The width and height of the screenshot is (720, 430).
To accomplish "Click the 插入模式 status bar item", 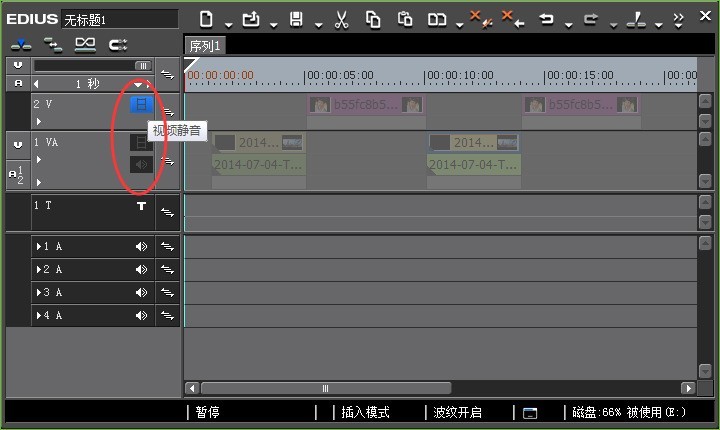I will click(366, 412).
